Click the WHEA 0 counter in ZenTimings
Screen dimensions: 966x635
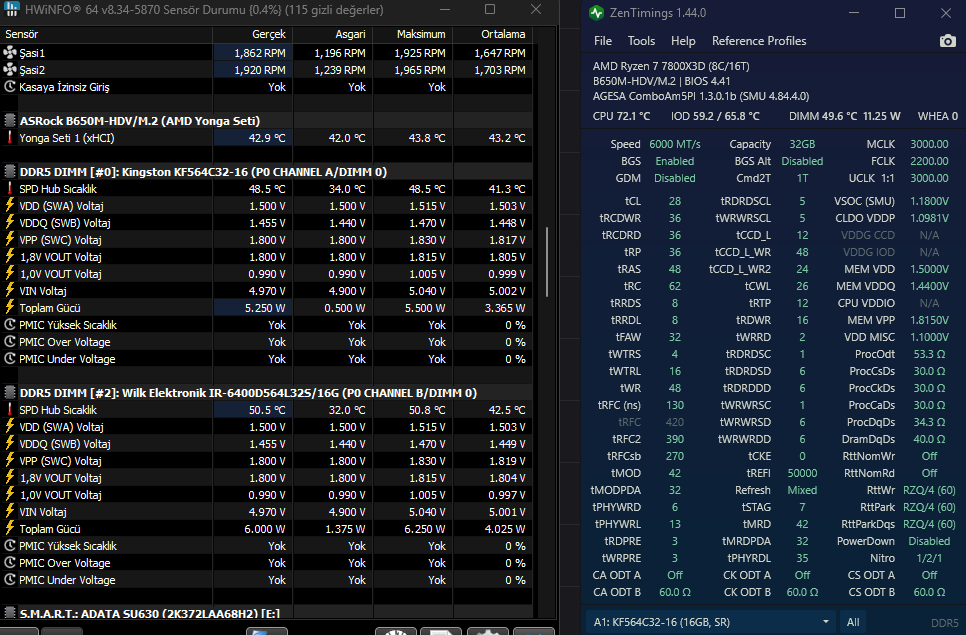[x=938, y=116]
